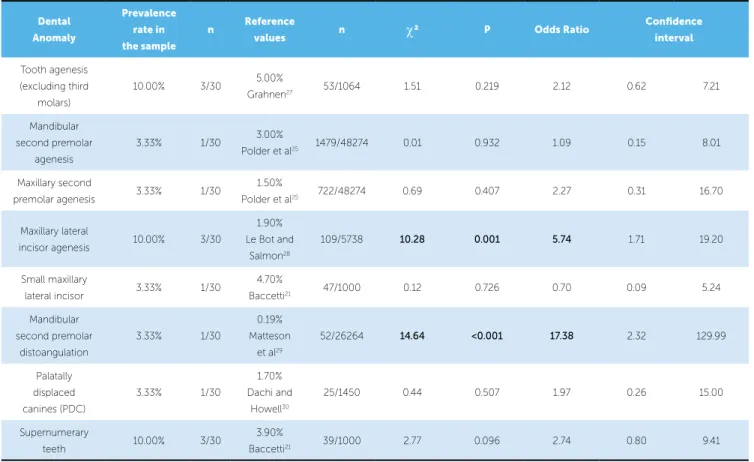Viewport: 754px width, 462px height.
Task: Select the 'Supernumerary teeth' row label
Action: [x=54, y=441]
